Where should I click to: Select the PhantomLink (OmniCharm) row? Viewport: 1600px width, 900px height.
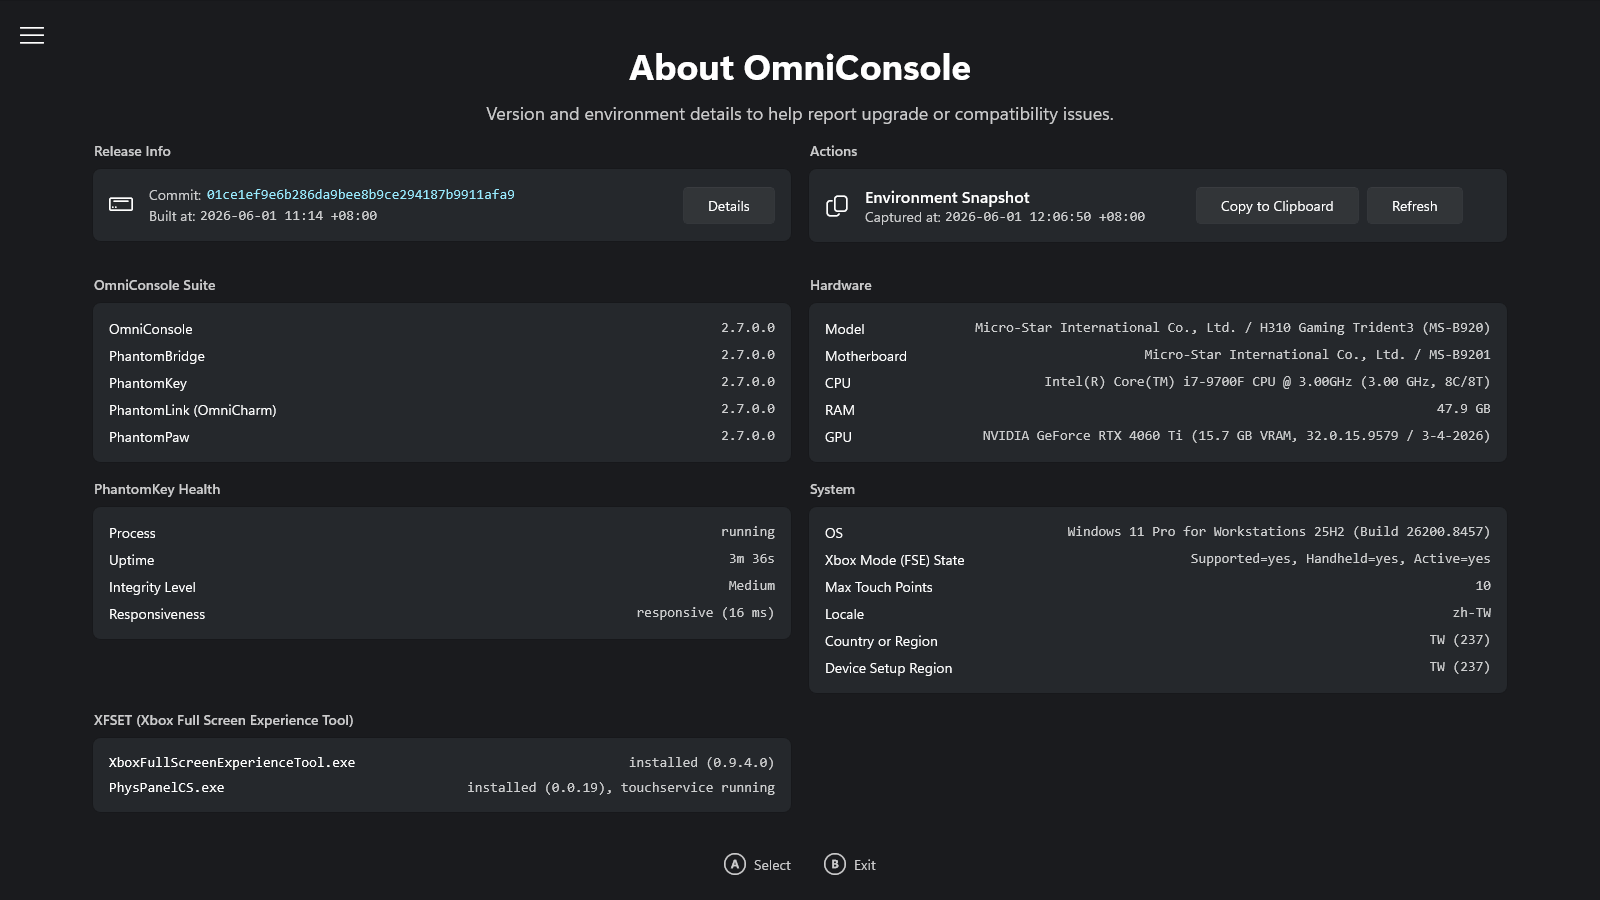[x=442, y=410]
